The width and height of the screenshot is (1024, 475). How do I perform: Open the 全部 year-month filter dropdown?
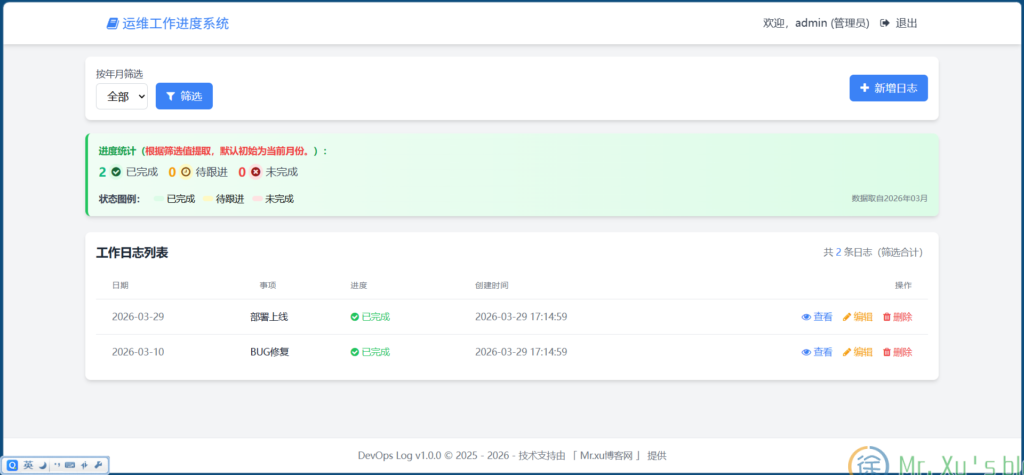coord(122,96)
